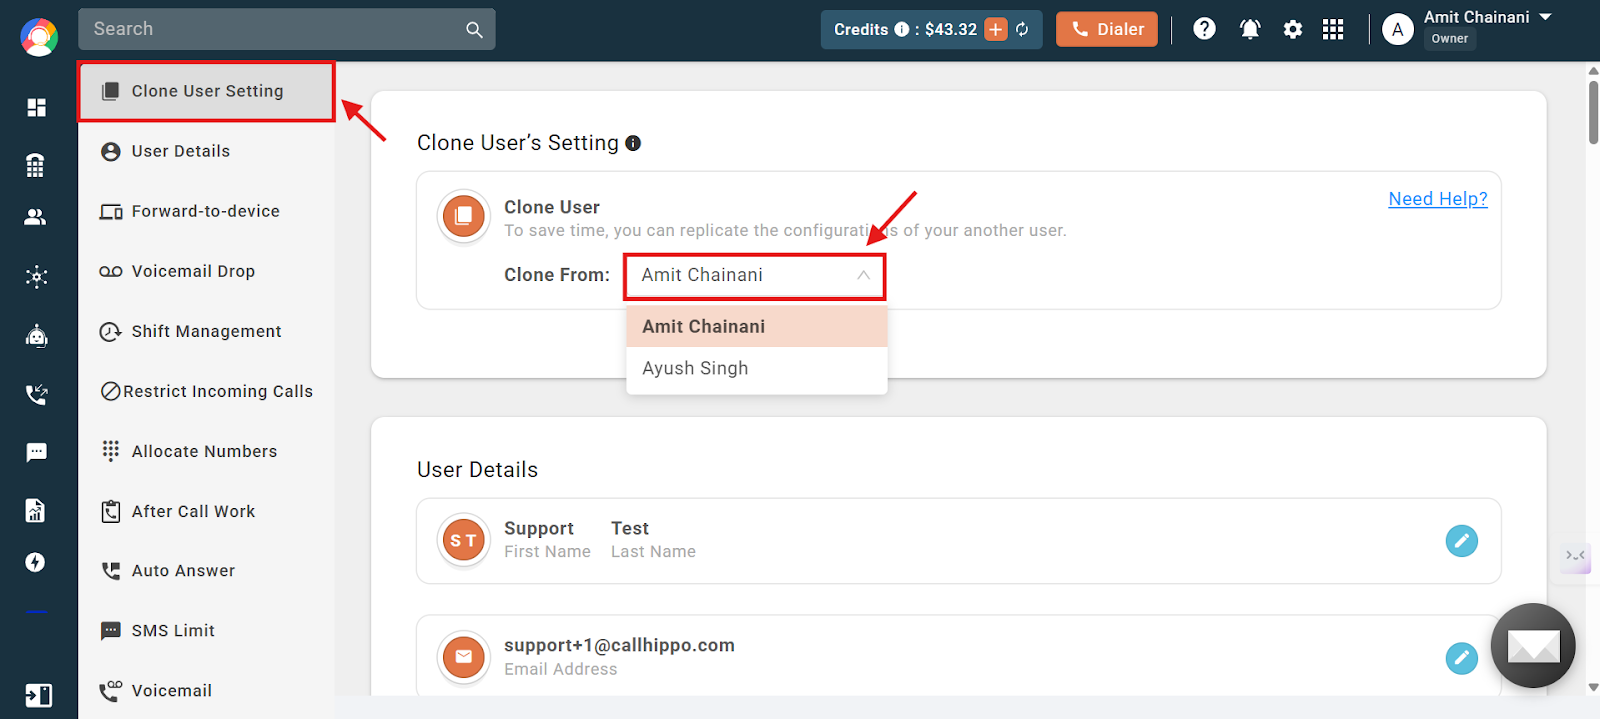Open the numbers keypad icon in sidebar
Viewport: 1600px width, 719px height.
point(36,165)
